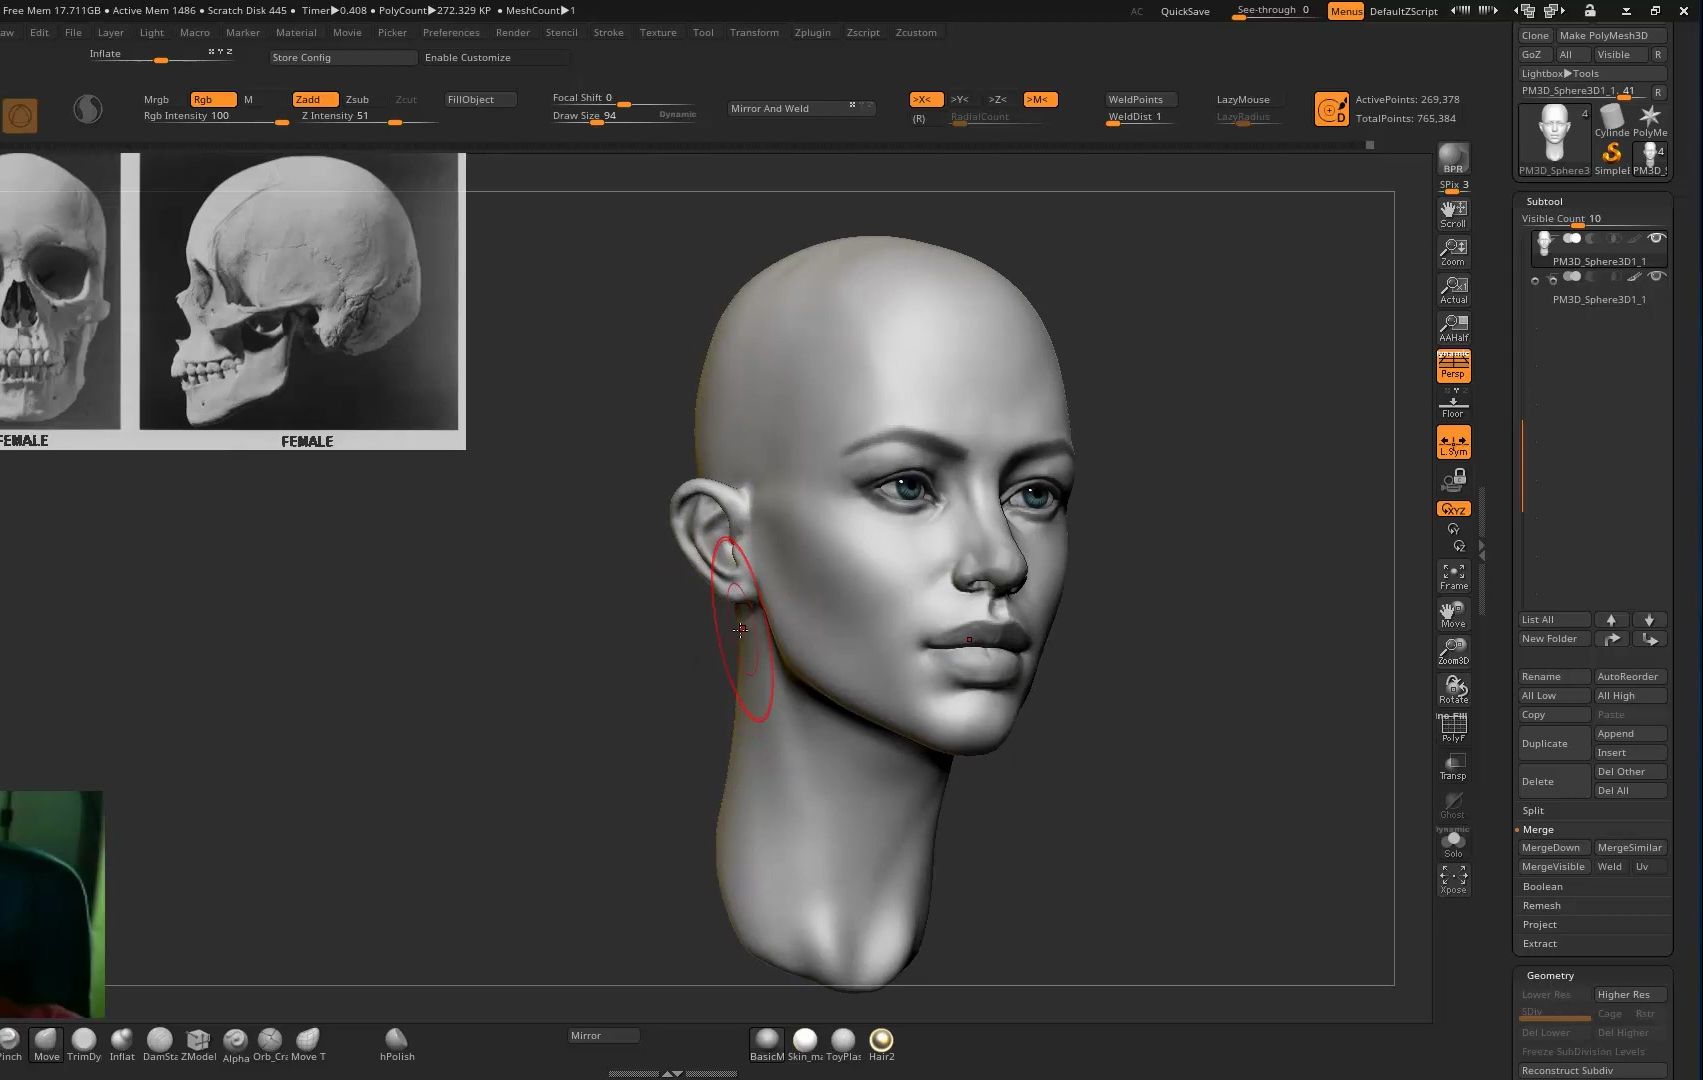Open the Zplugin menu
The image size is (1703, 1080).
(812, 32)
